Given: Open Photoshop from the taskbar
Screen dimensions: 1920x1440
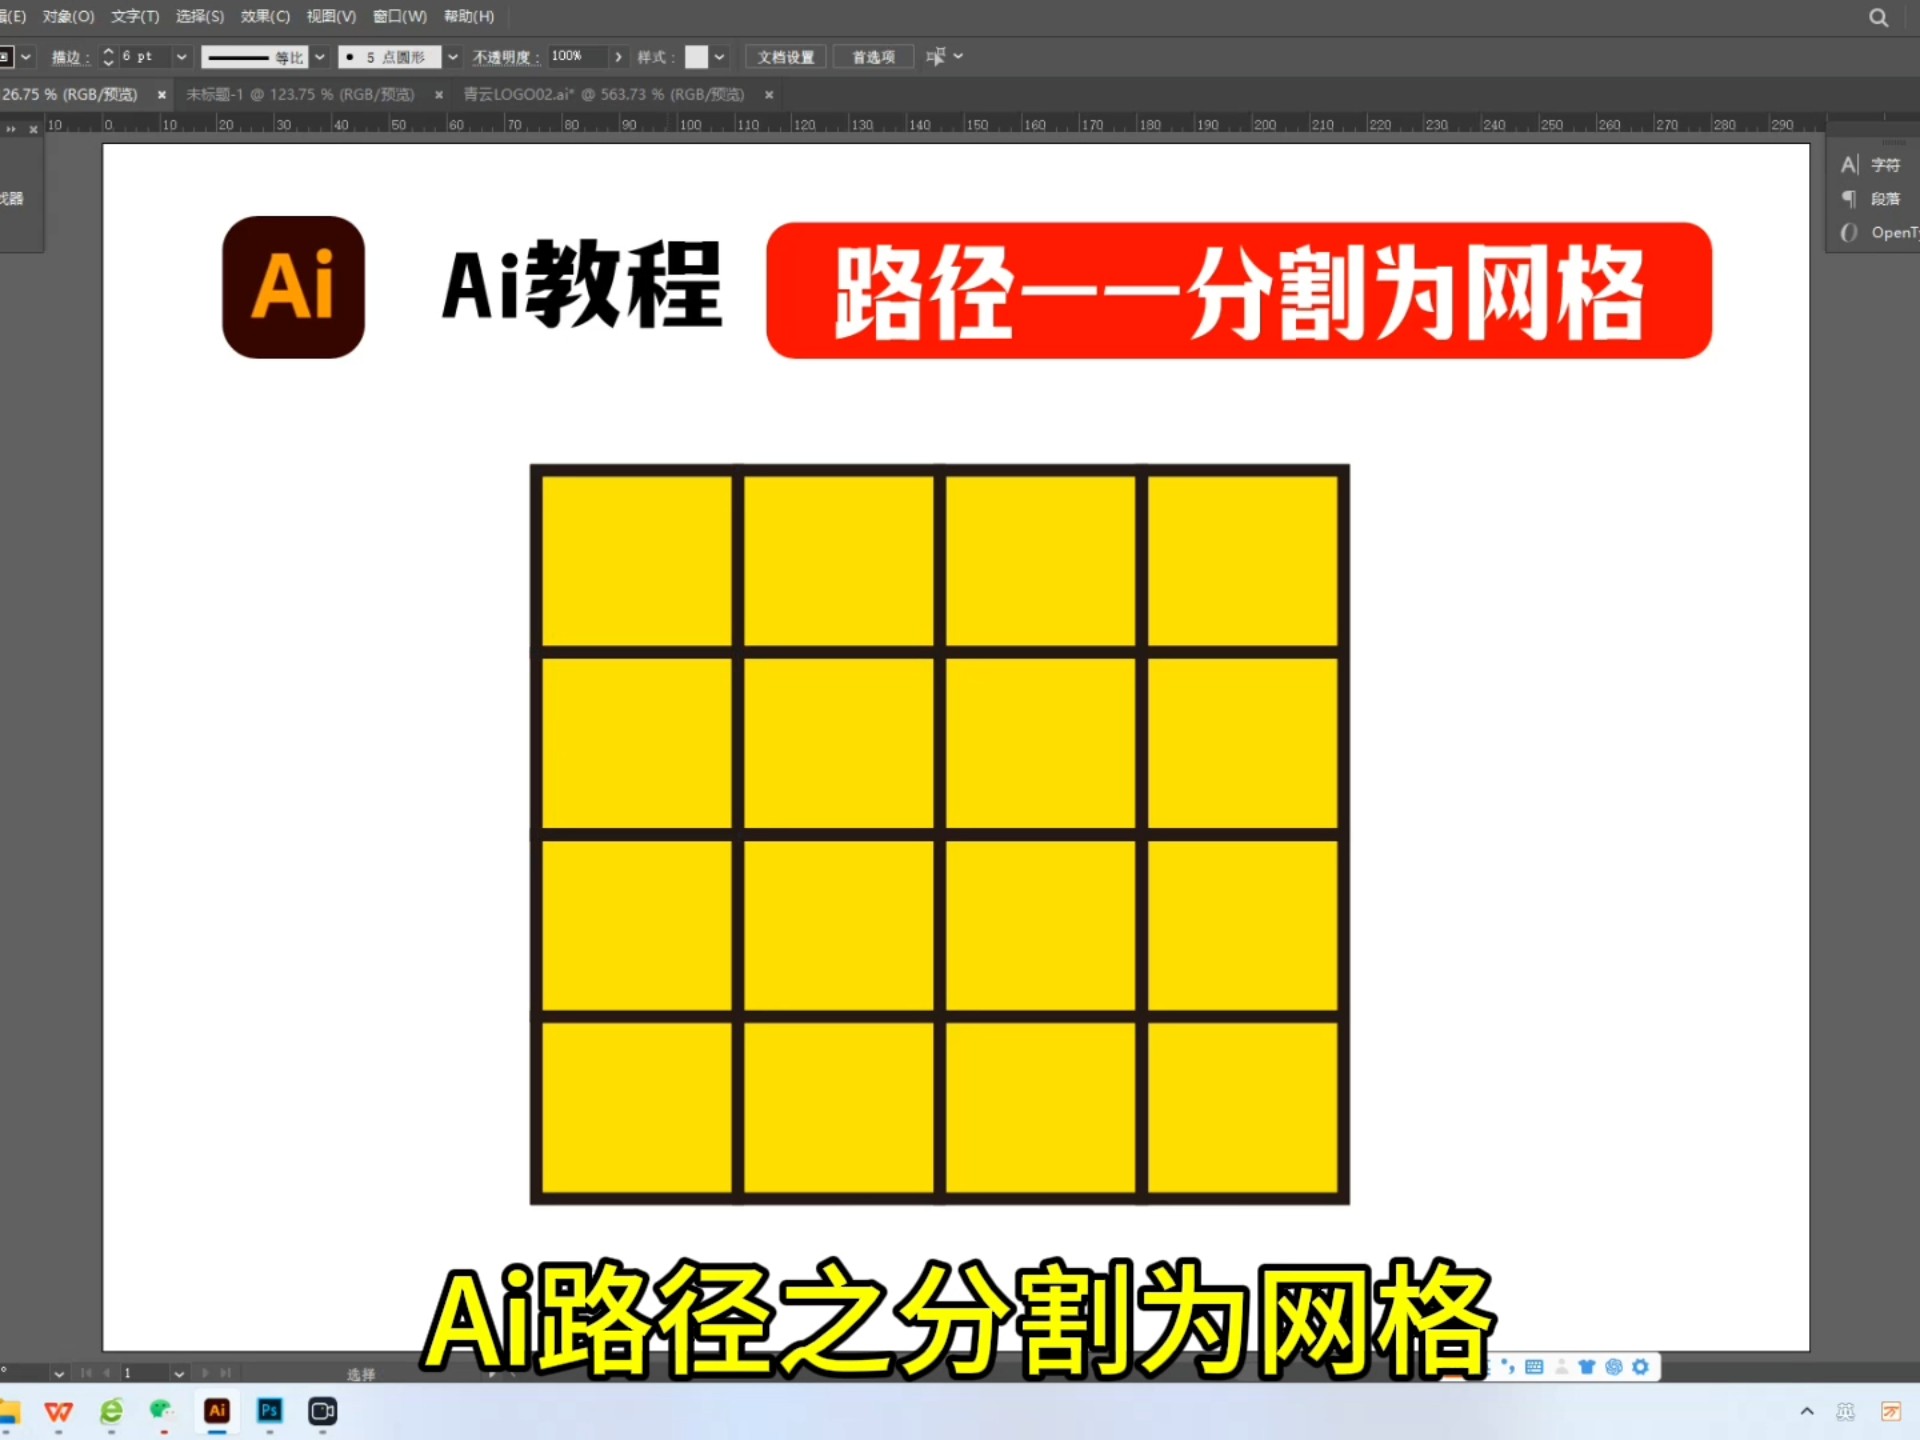Looking at the screenshot, I should [270, 1411].
